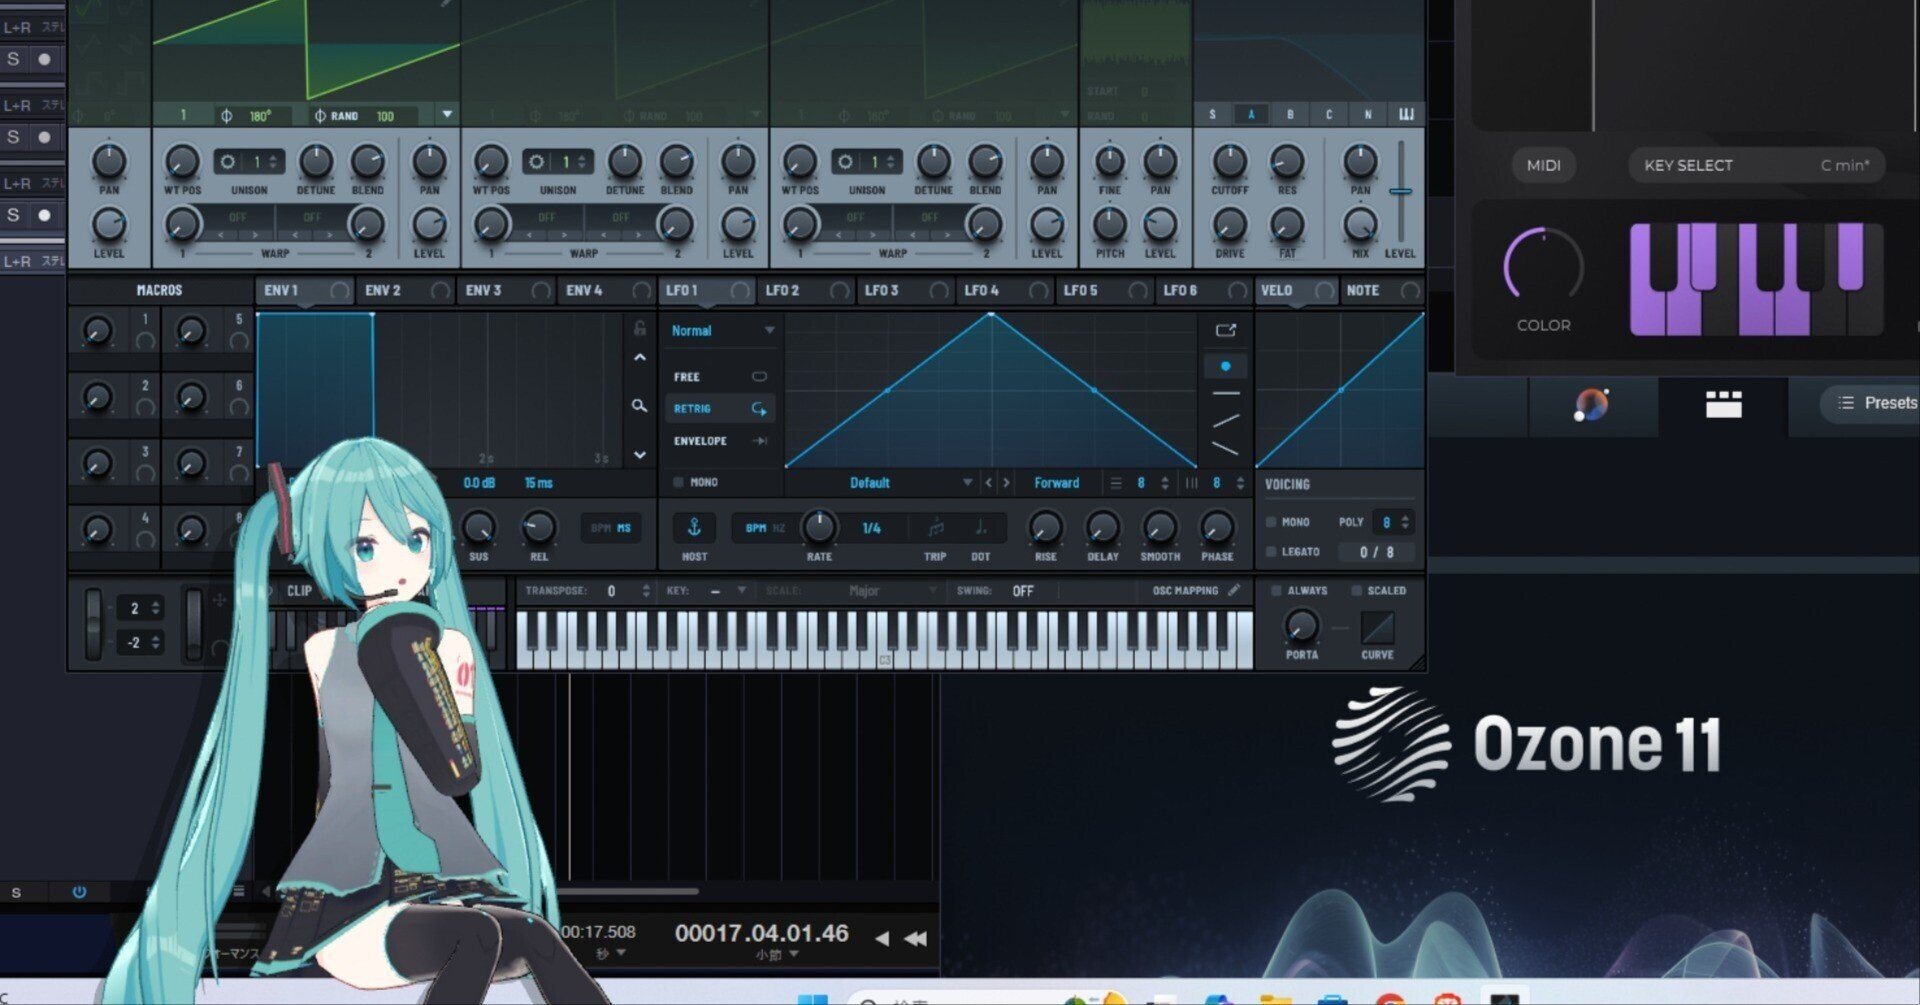Enable the LEGATO checkbox
1920x1005 pixels.
[1271, 551]
